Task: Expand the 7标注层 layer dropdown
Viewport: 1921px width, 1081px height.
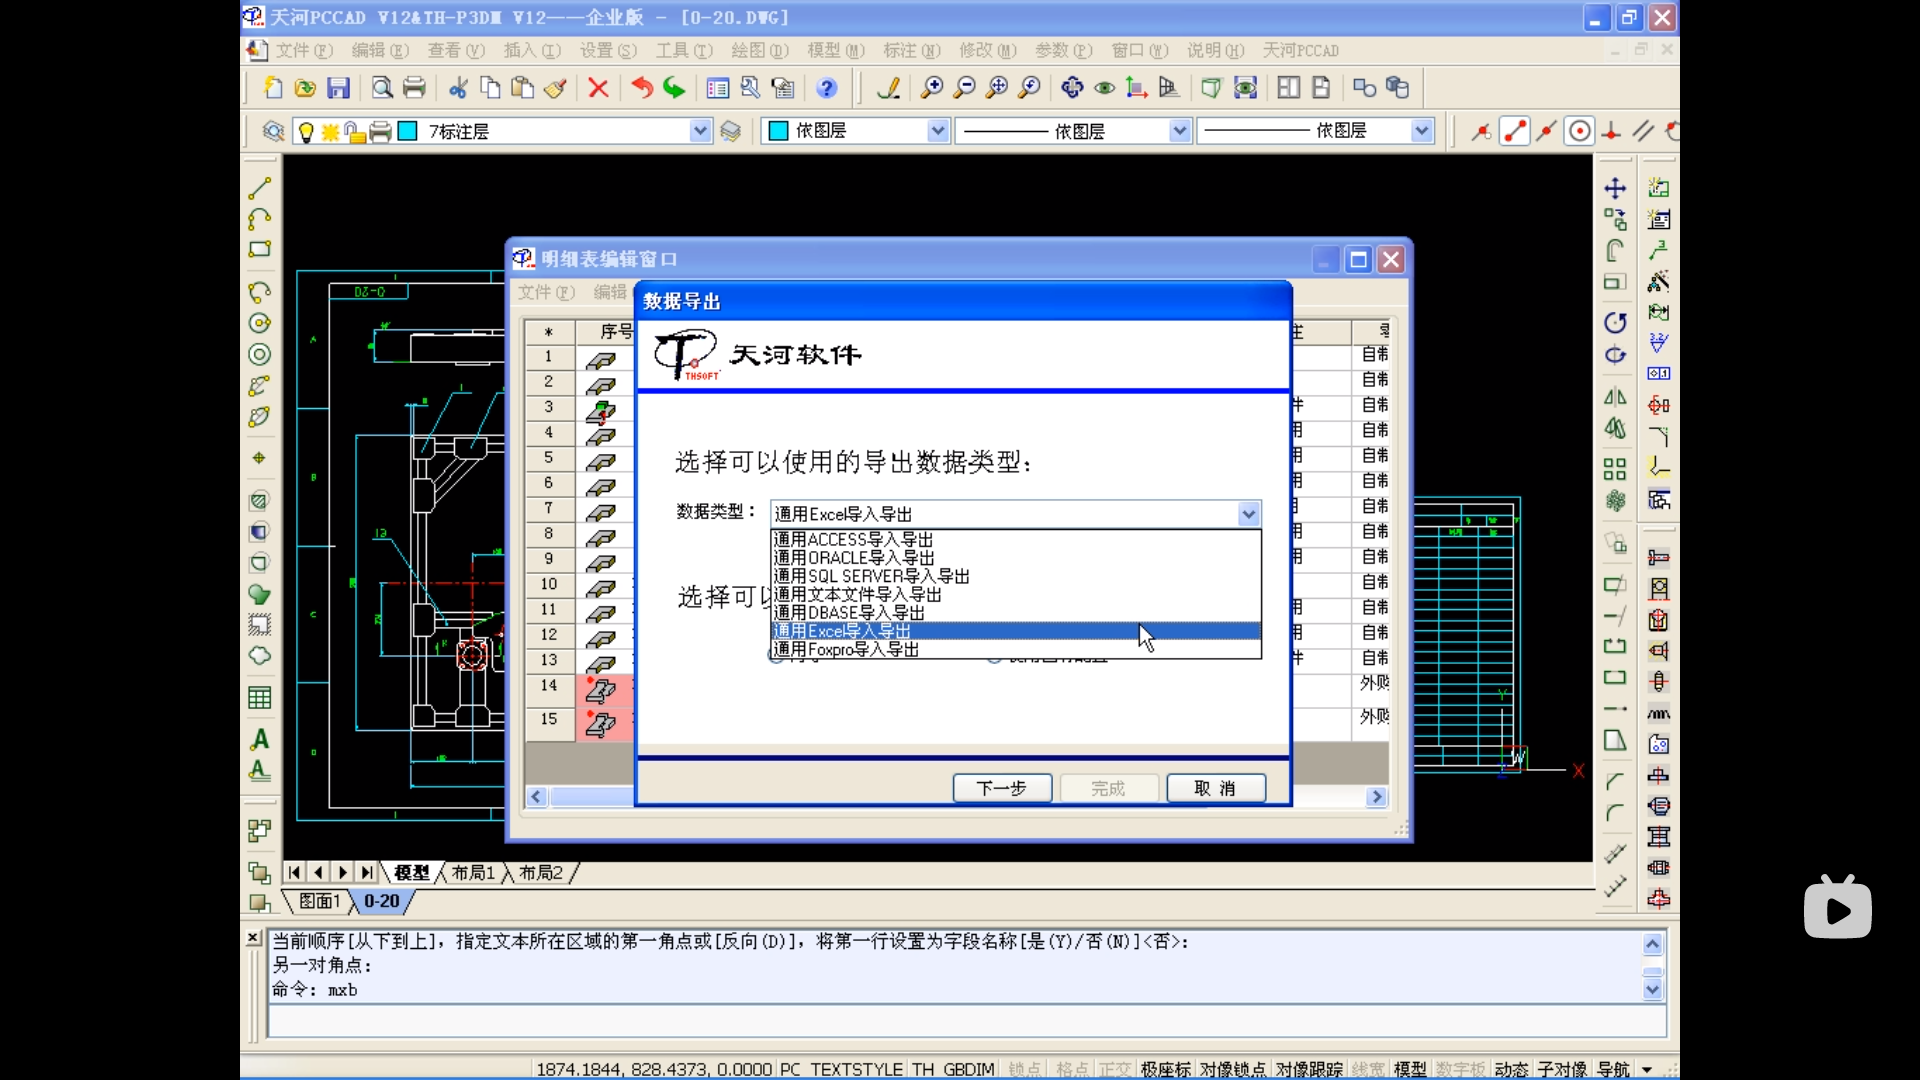Action: coord(700,131)
